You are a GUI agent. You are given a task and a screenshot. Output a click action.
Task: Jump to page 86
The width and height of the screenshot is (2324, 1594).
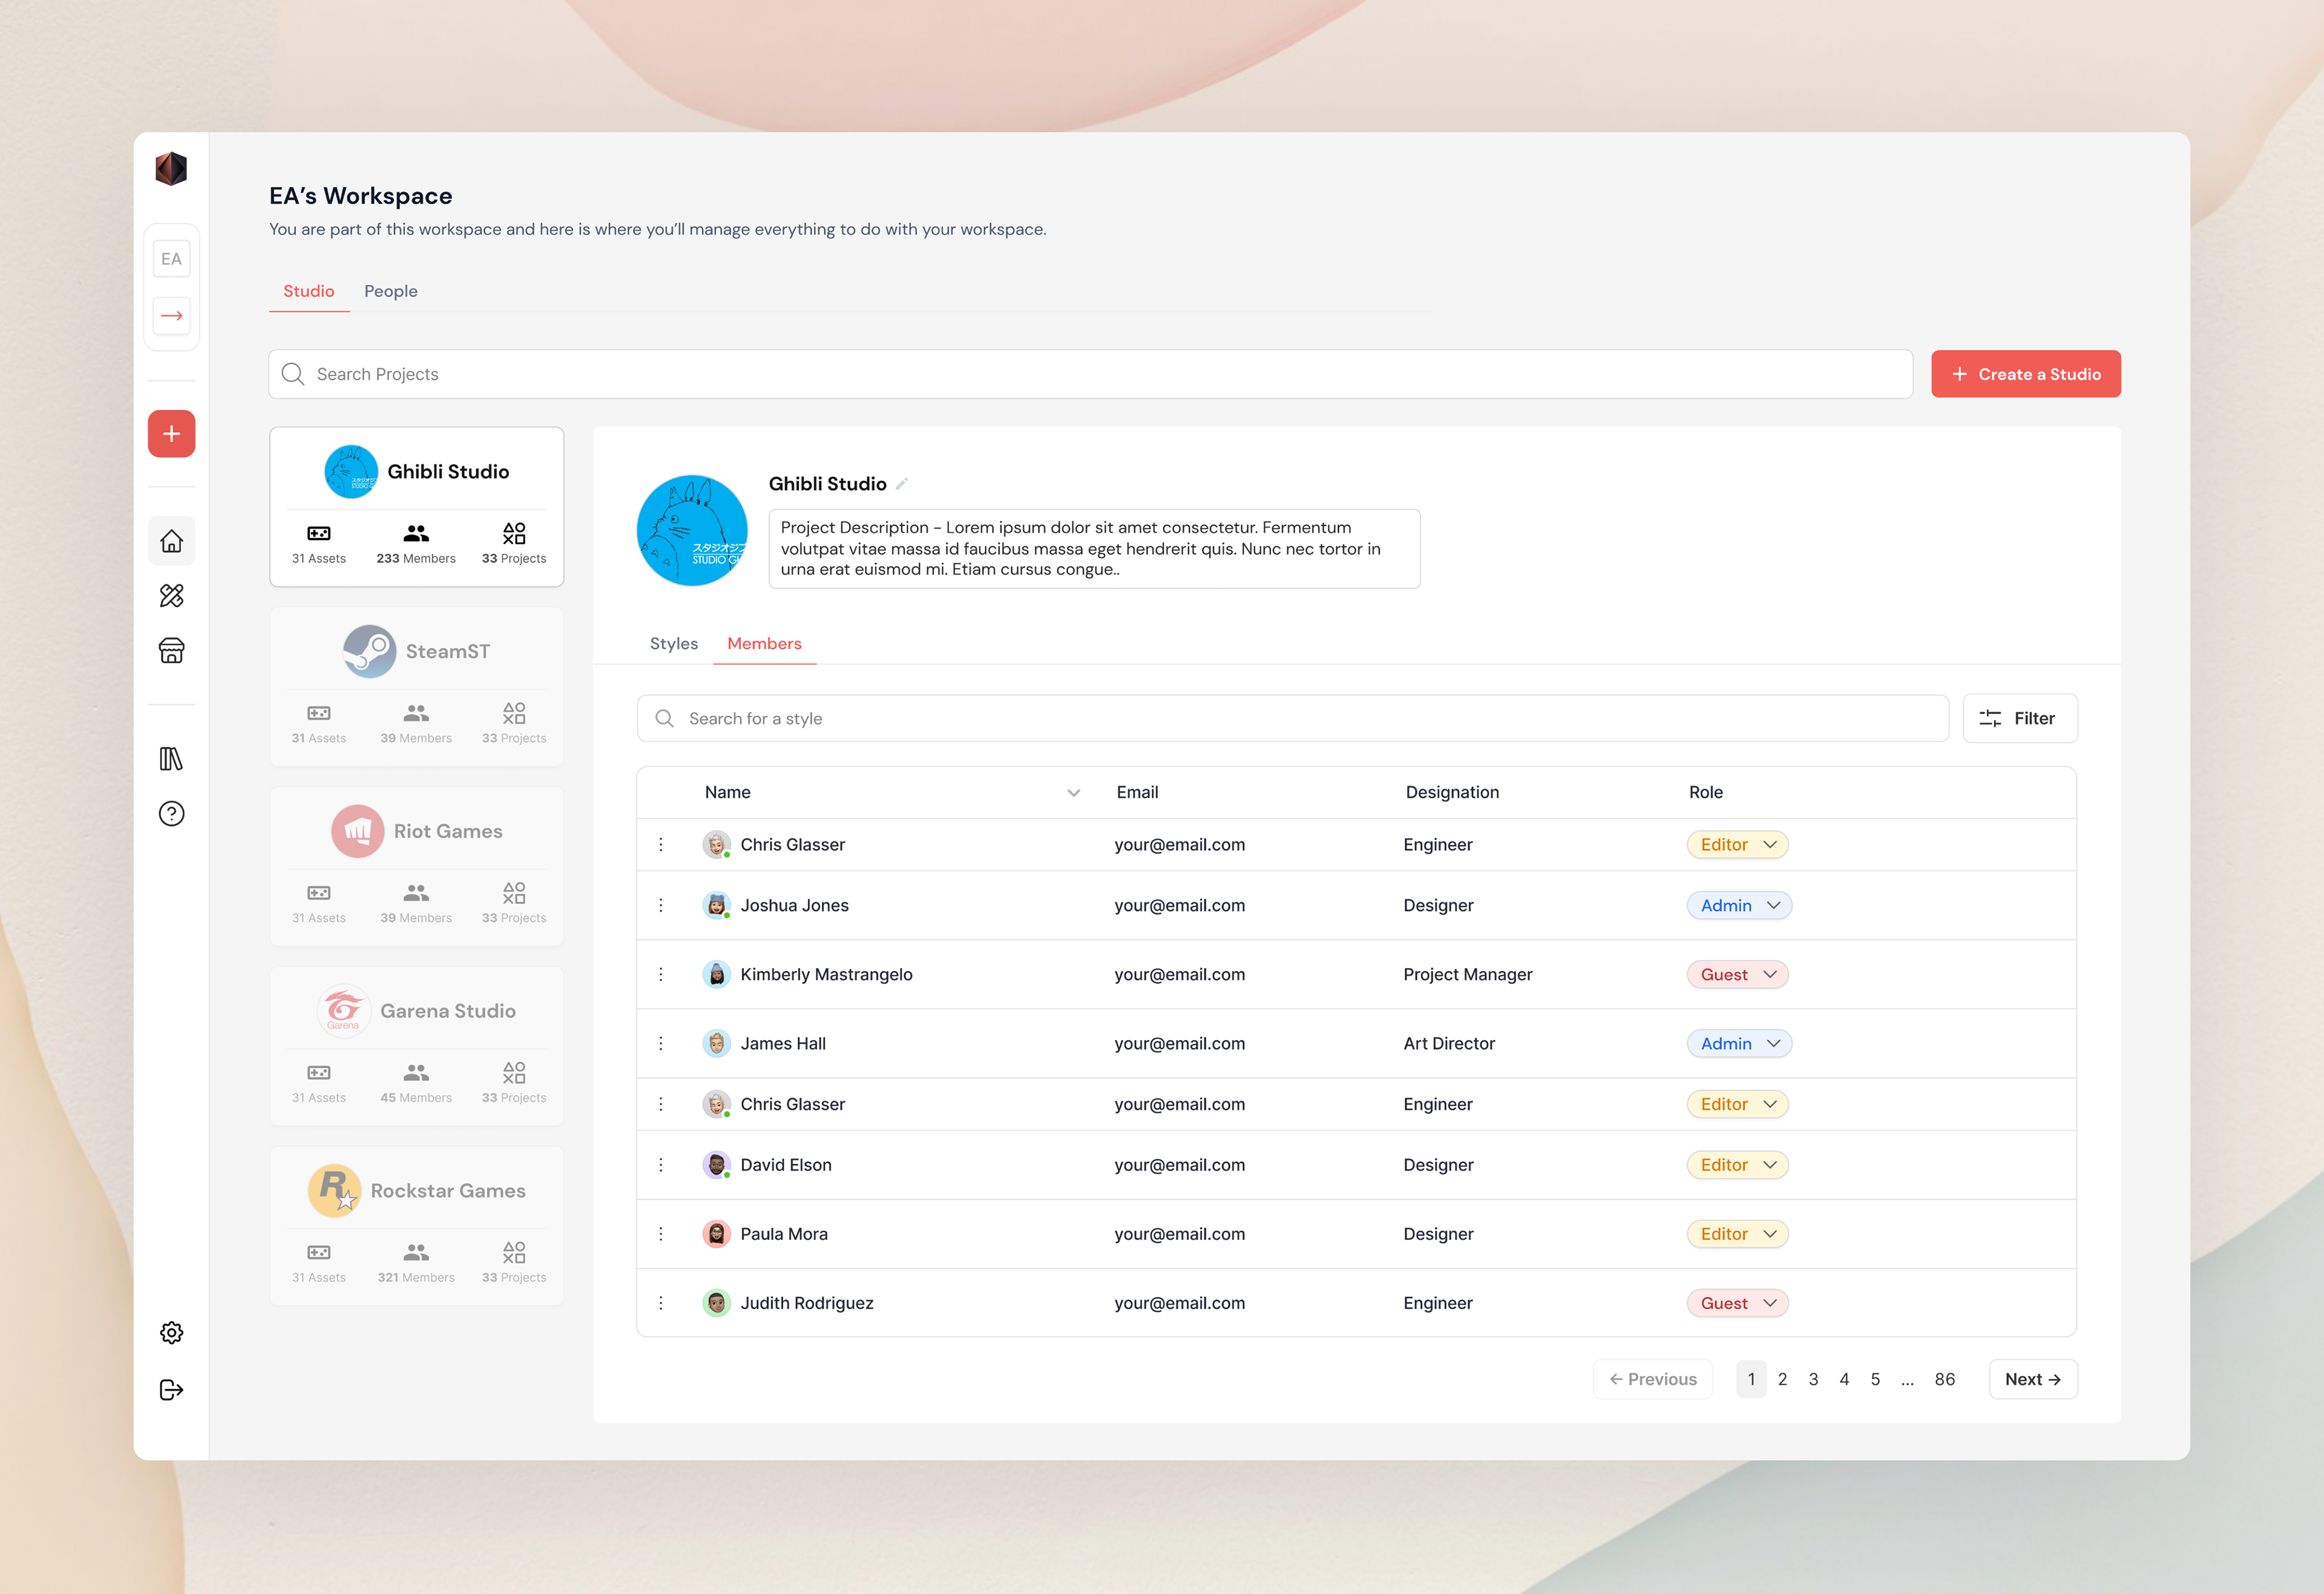(x=1944, y=1379)
